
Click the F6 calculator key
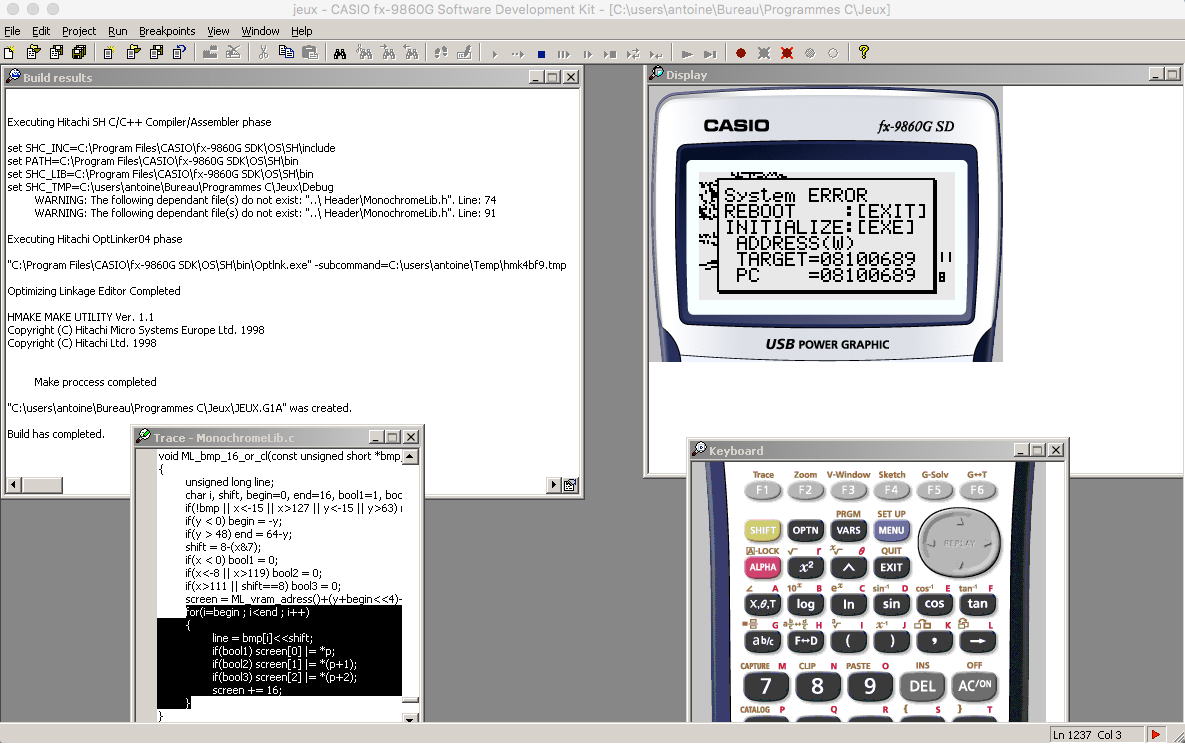coord(977,490)
